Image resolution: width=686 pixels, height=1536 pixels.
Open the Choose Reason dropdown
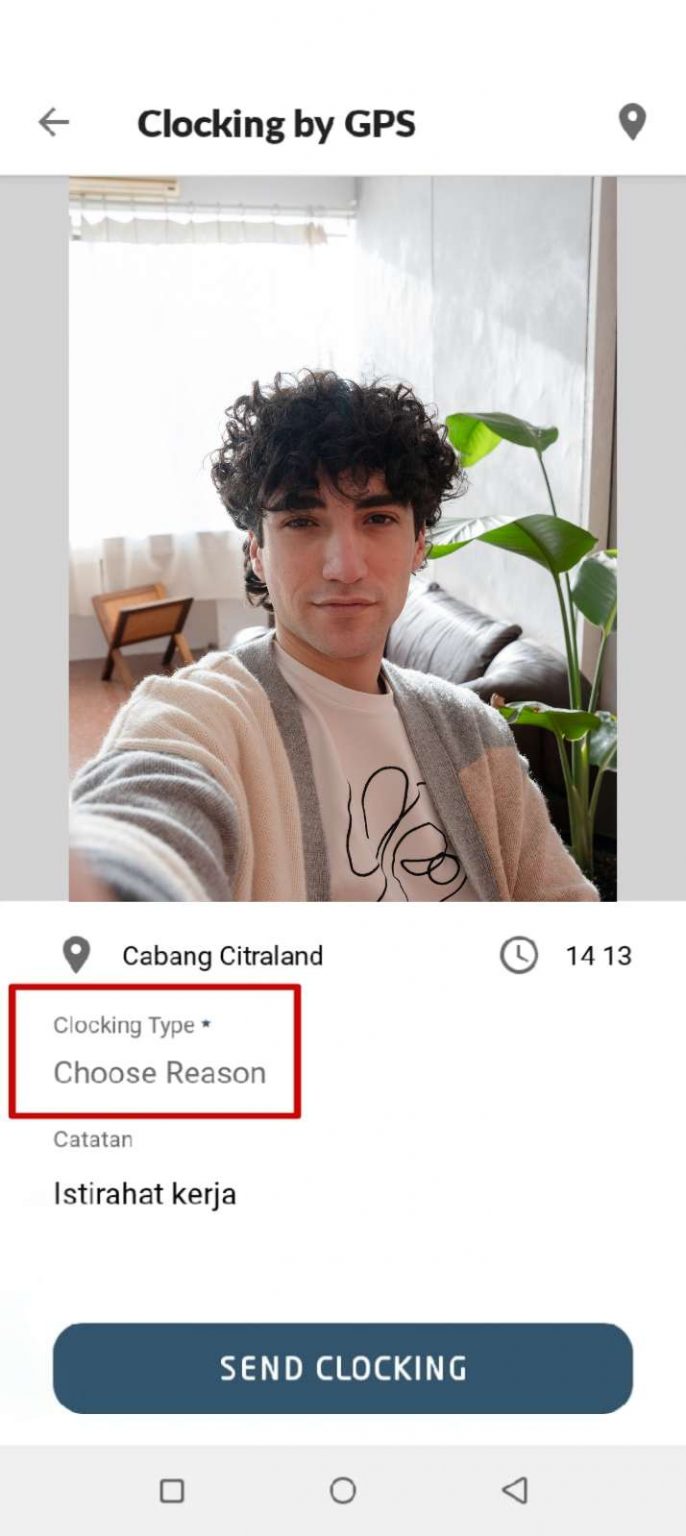(160, 1073)
